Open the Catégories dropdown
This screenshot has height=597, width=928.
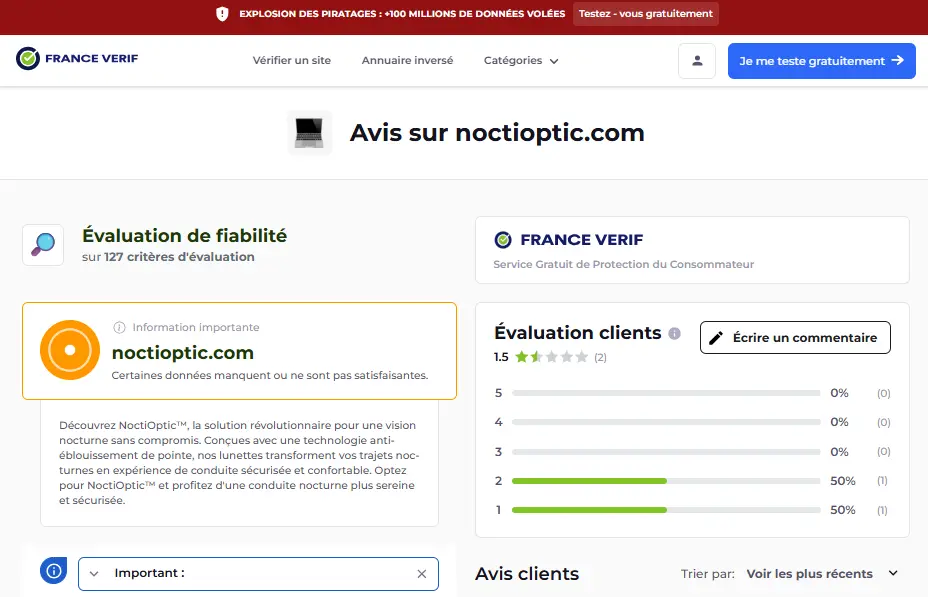520,60
